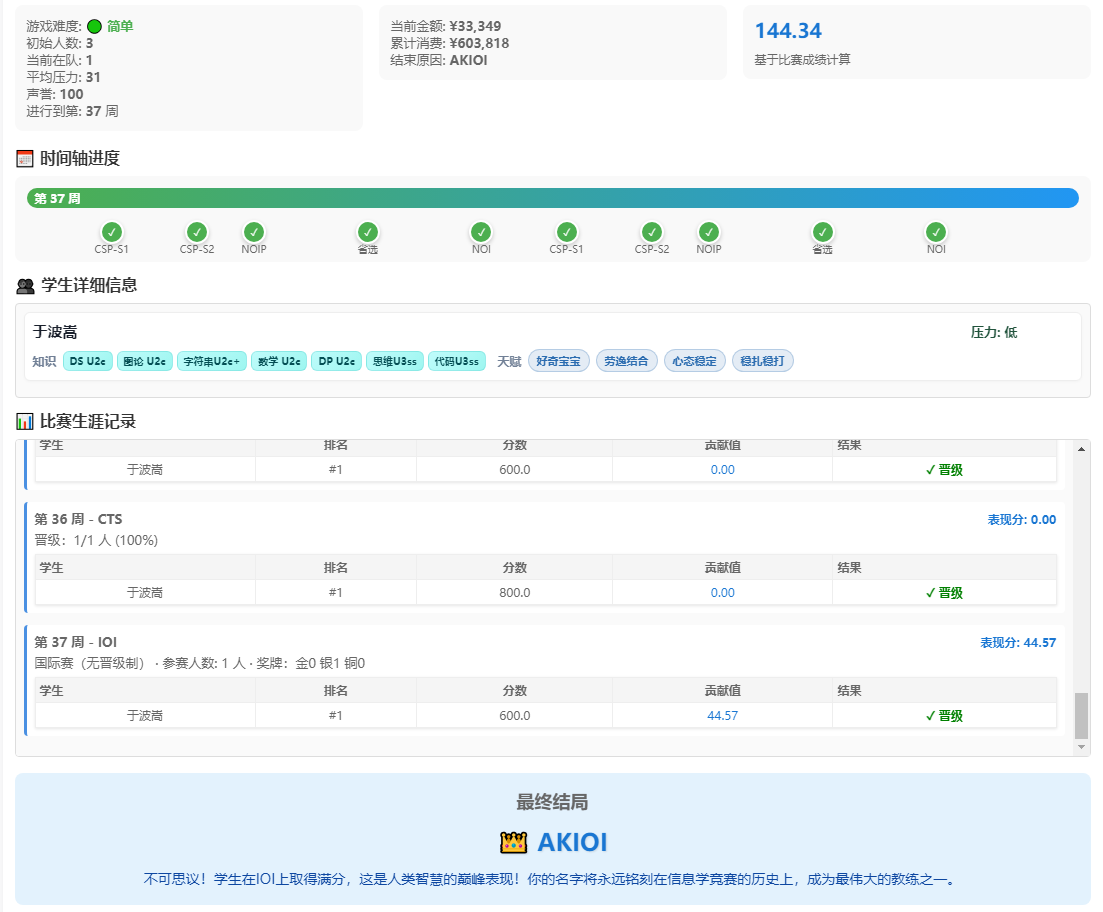Screen dimensions: 1103x912
Task: Click the 压力: 低 status text
Action: pos(994,332)
